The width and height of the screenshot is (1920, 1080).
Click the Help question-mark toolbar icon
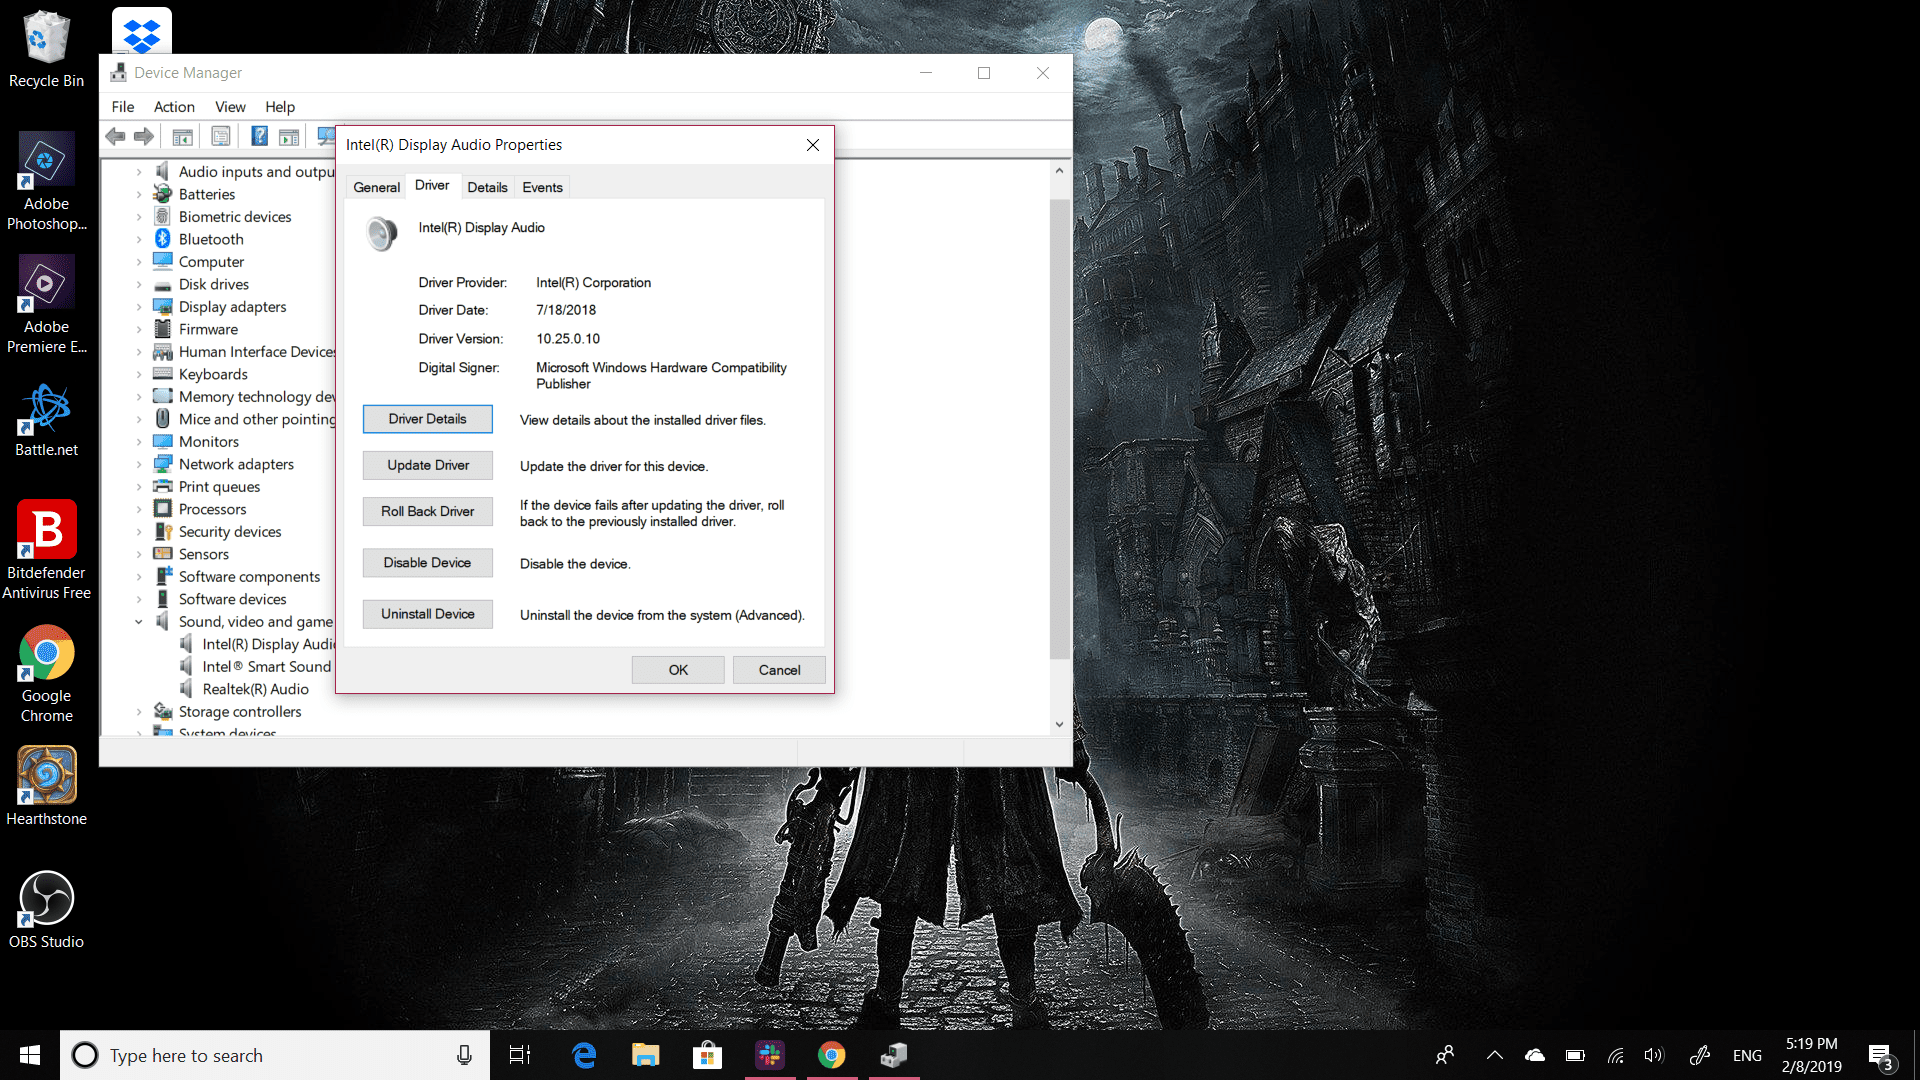tap(259, 136)
